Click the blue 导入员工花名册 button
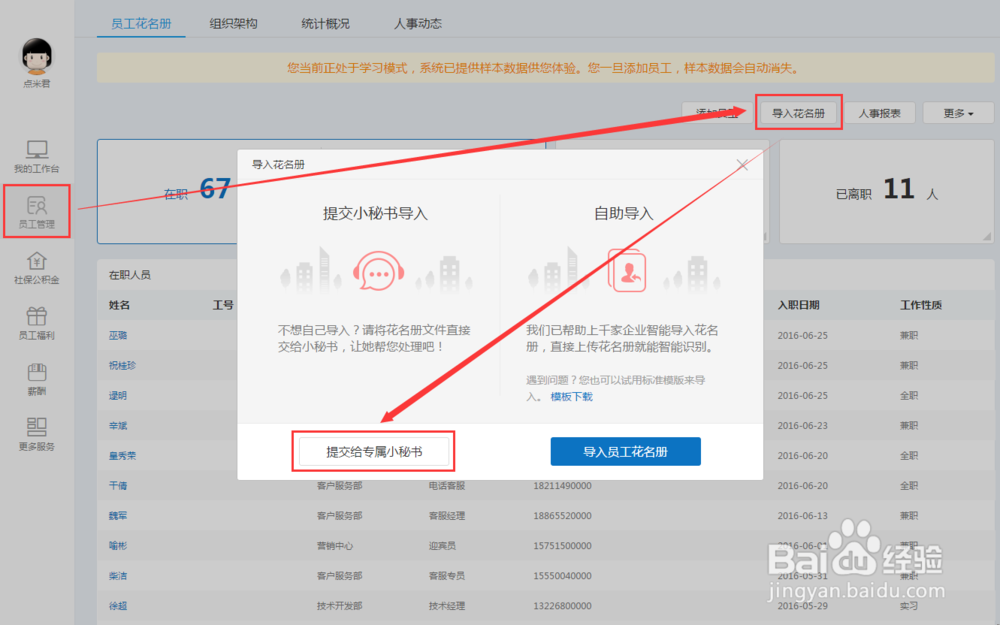 625,451
